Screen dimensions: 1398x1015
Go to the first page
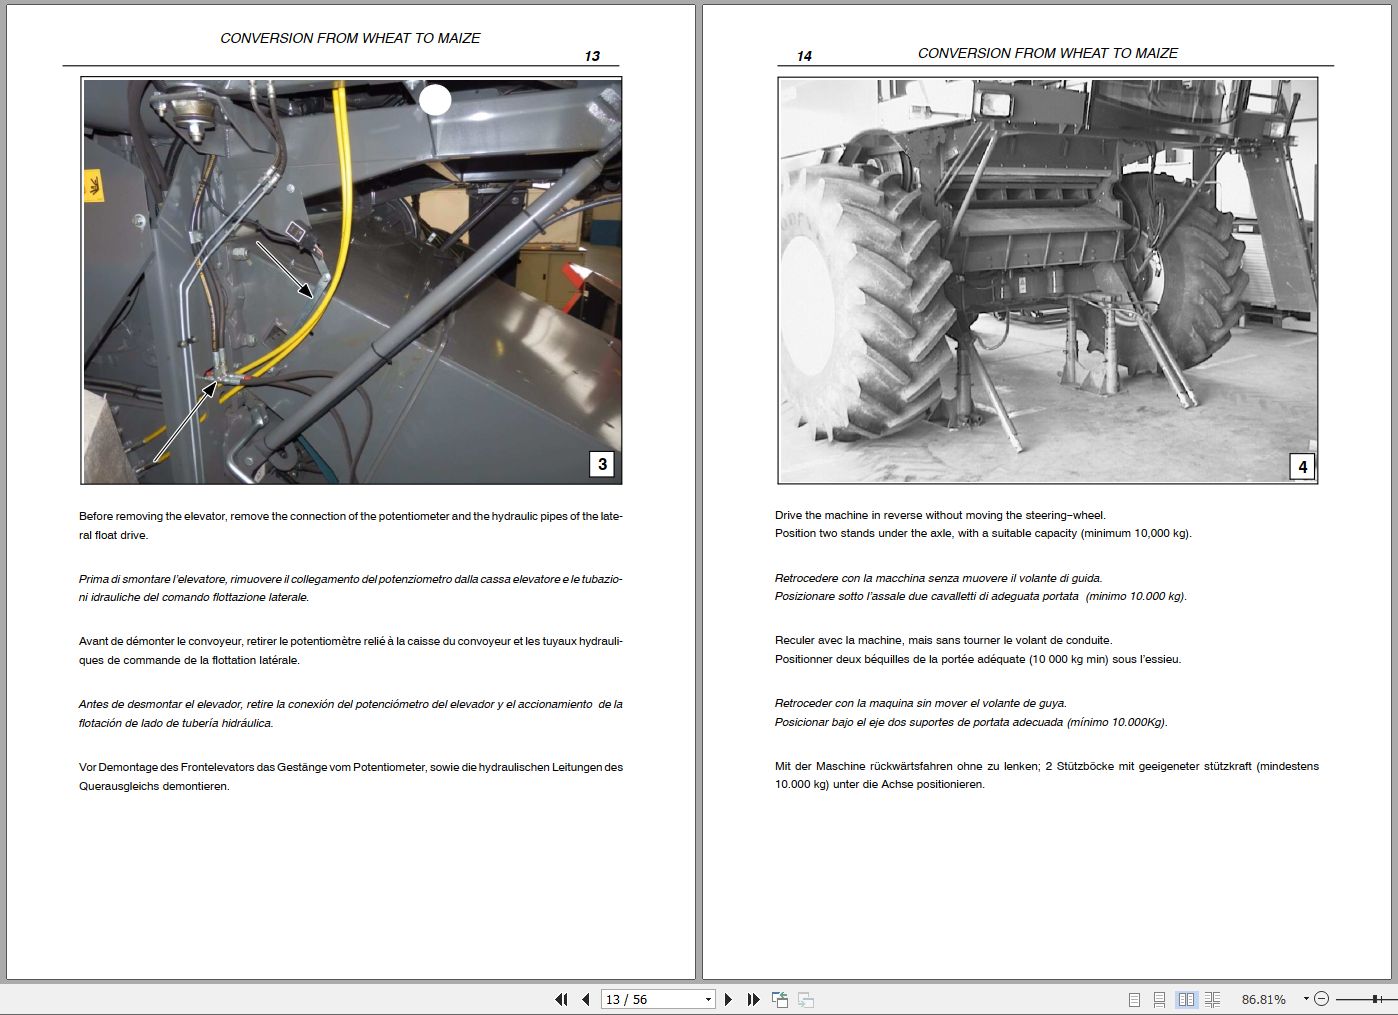561,999
